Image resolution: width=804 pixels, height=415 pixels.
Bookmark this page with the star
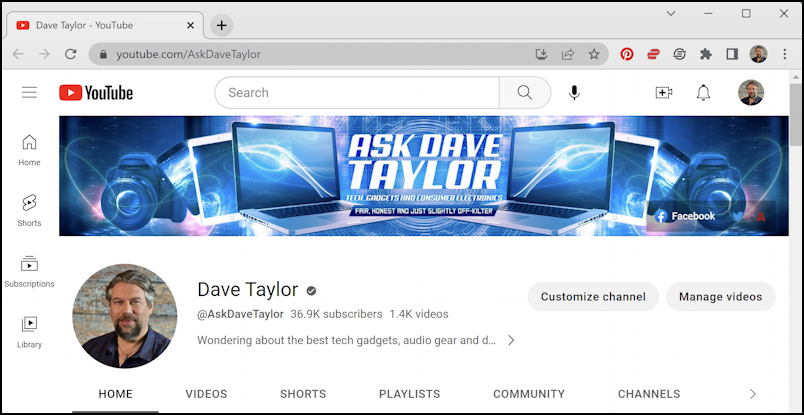(594, 54)
